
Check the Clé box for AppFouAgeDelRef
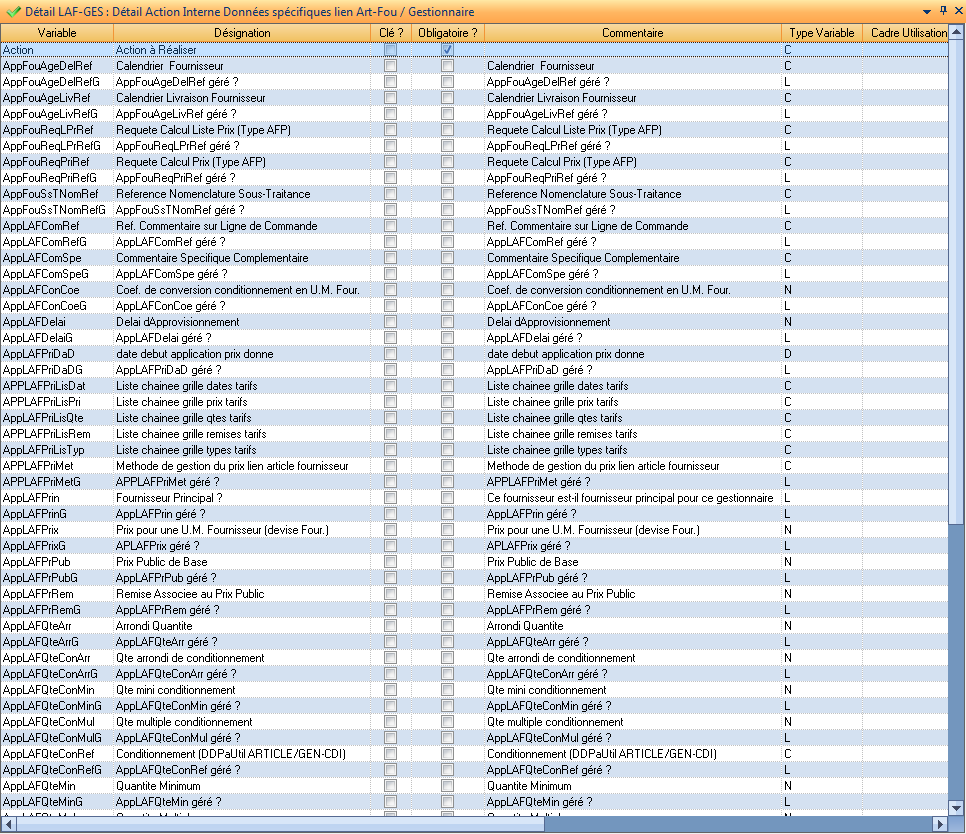pyautogui.click(x=390, y=66)
